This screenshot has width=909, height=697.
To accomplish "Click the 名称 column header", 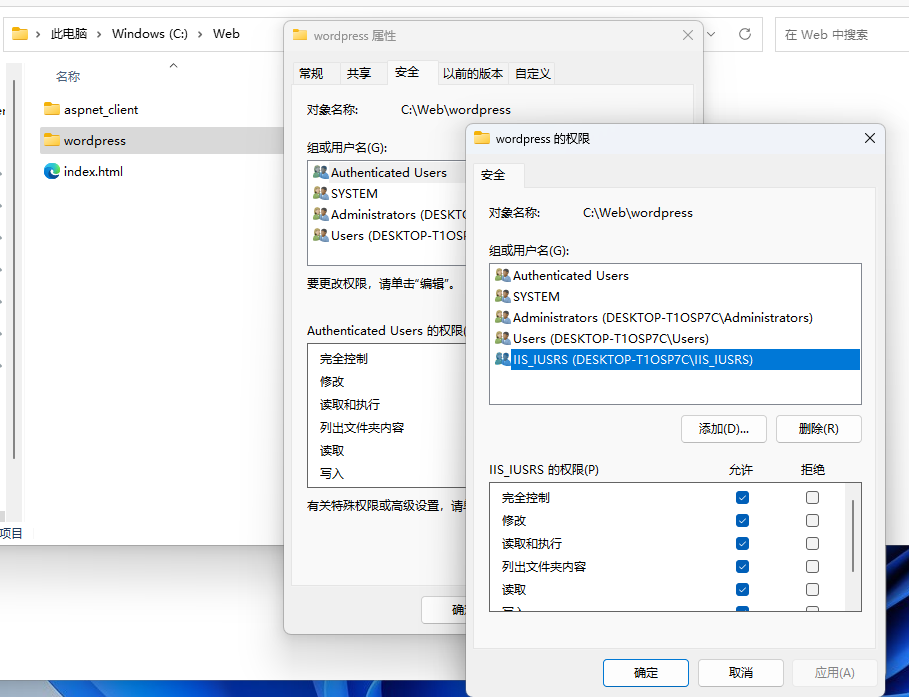I will tap(68, 76).
